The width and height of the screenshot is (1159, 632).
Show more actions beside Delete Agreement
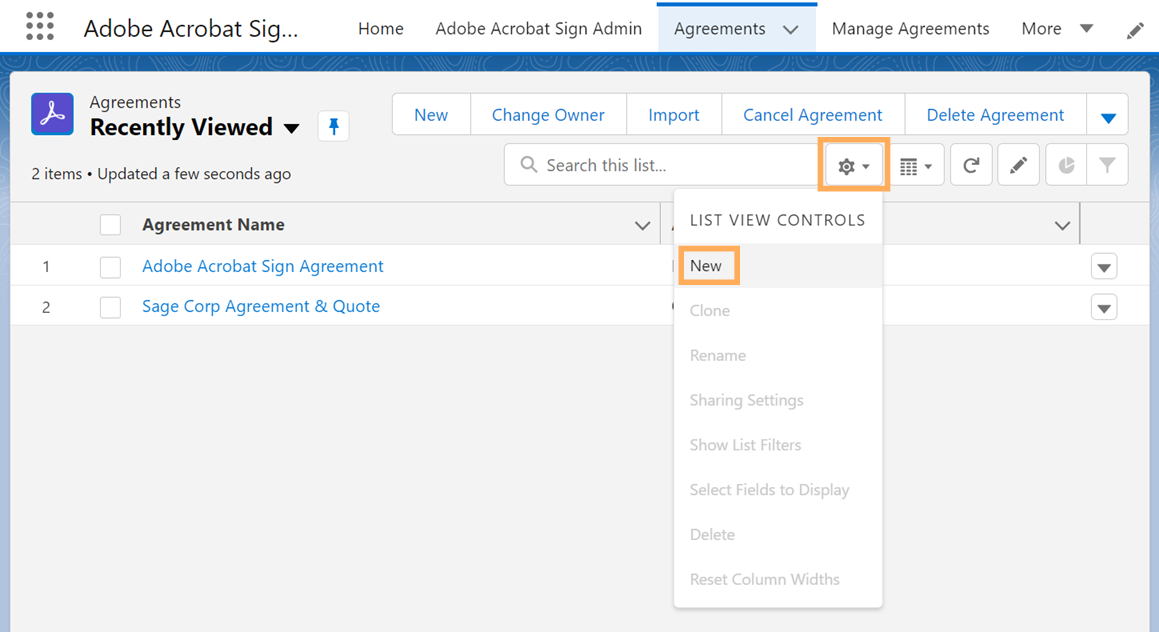(x=1107, y=116)
